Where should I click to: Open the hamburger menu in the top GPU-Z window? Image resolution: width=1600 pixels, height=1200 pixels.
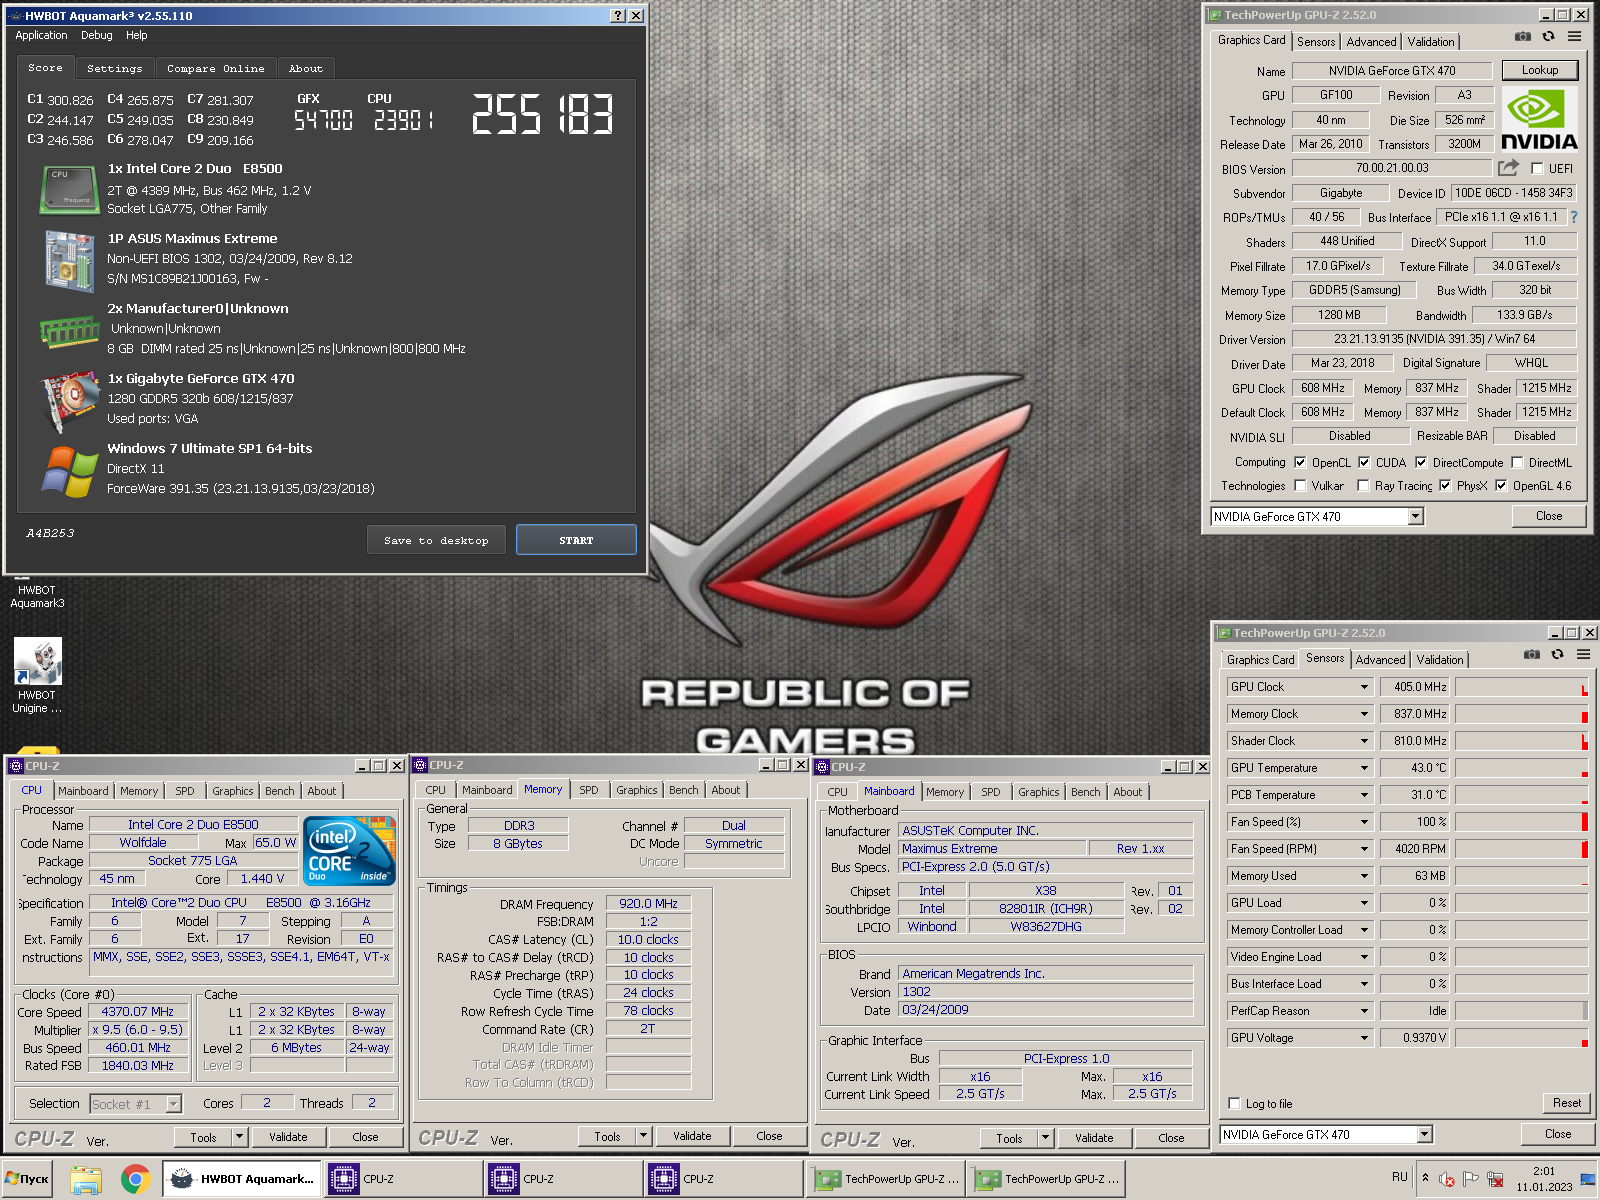pos(1574,36)
